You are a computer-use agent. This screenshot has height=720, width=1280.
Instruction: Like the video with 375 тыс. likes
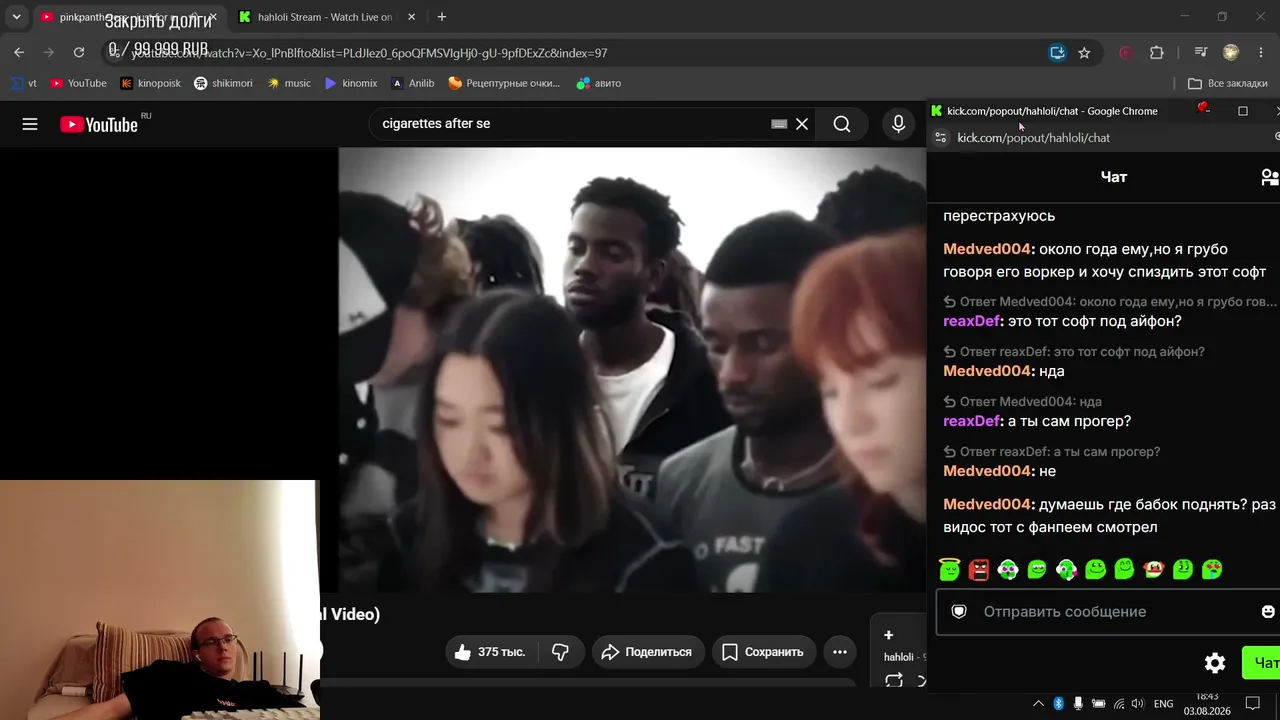point(489,652)
